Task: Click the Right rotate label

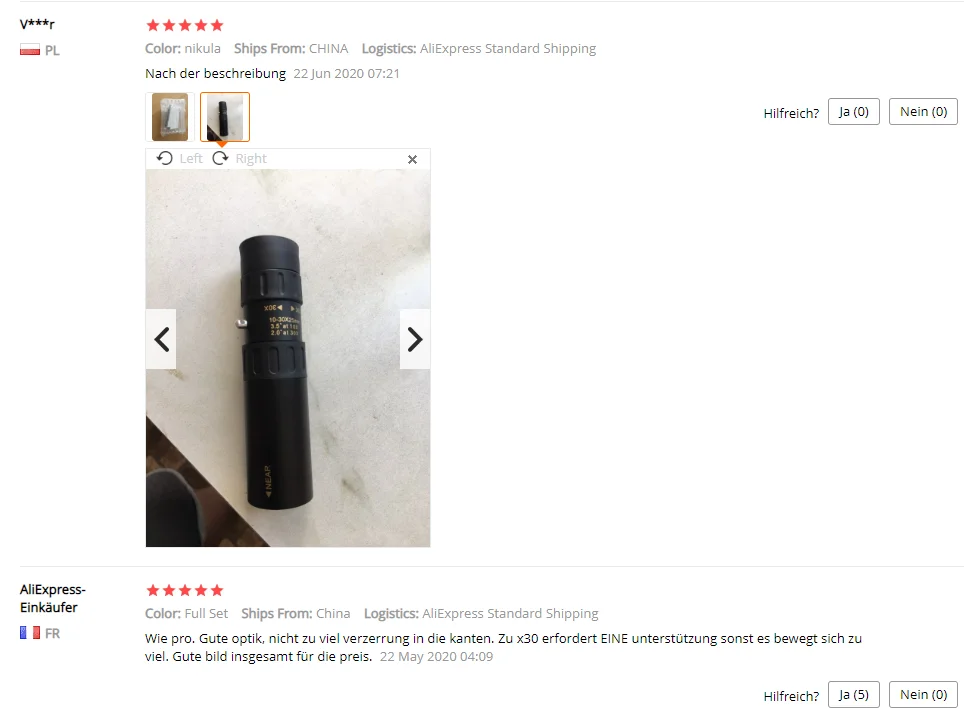Action: (x=251, y=159)
